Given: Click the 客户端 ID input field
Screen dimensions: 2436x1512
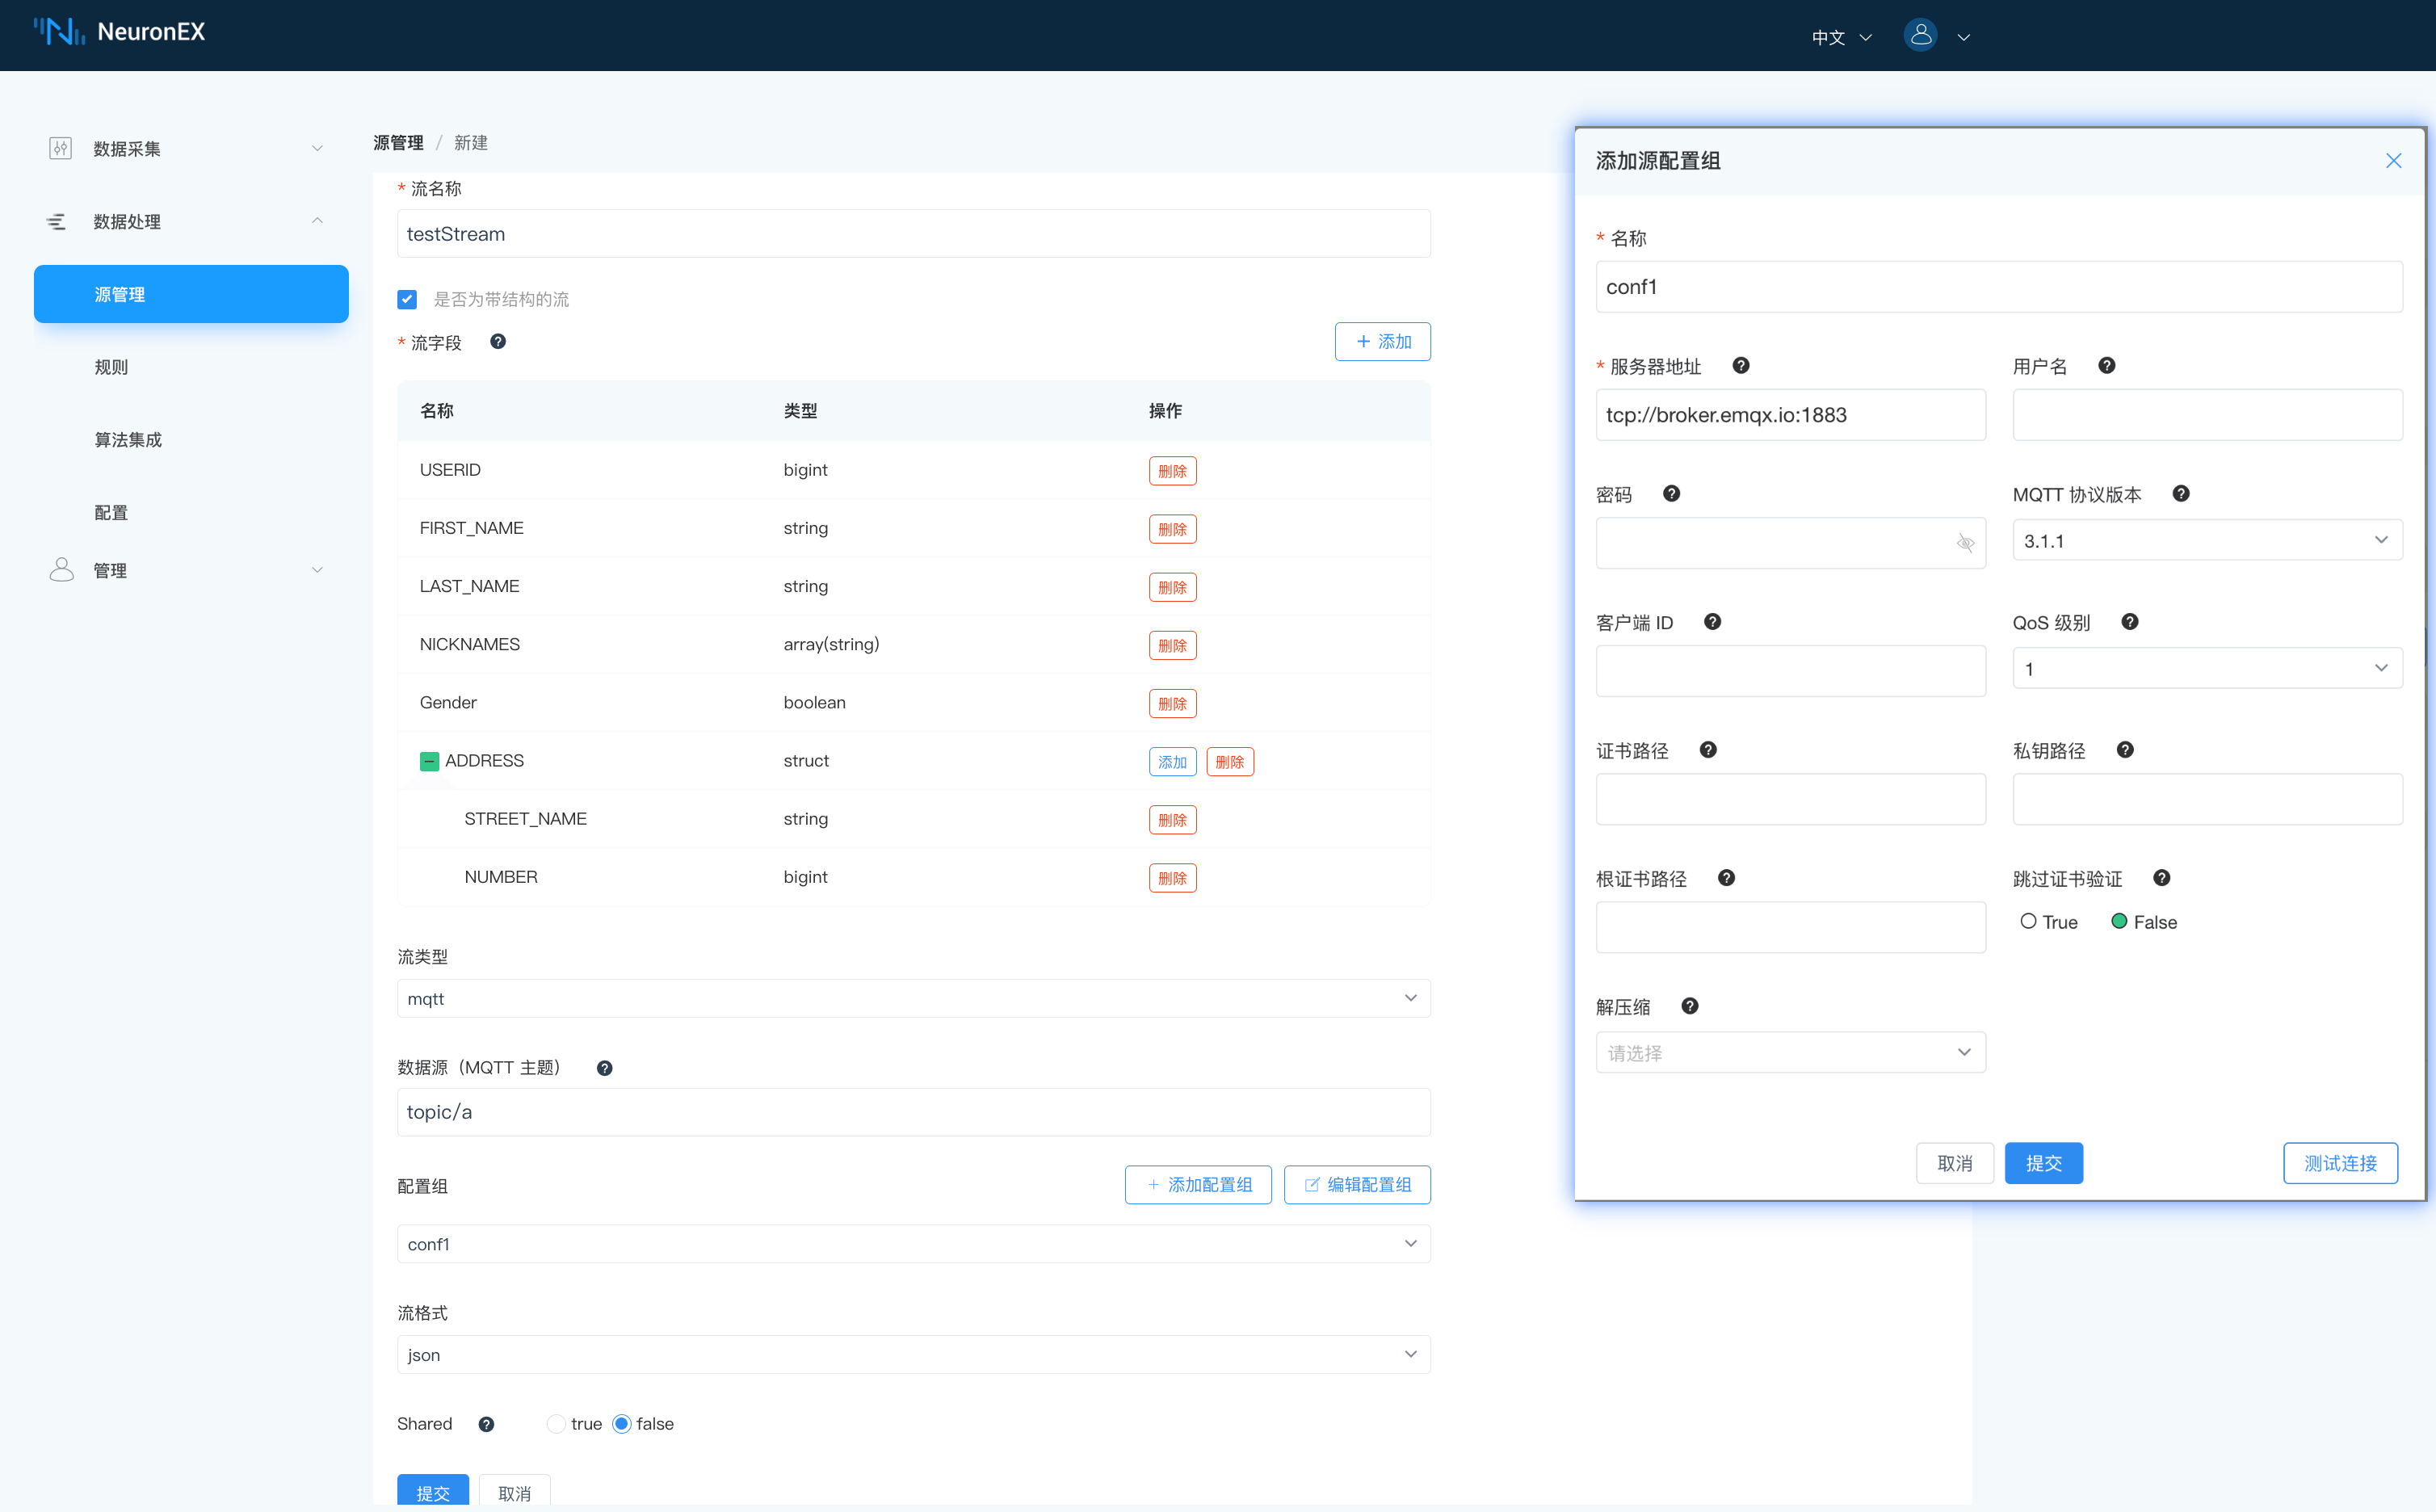Looking at the screenshot, I should 1789,671.
